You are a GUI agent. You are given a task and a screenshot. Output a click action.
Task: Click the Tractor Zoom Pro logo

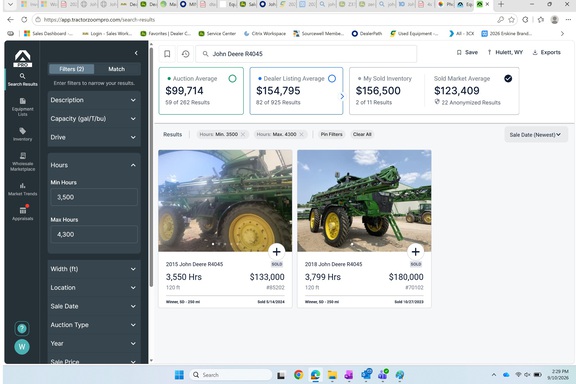[x=22, y=58]
